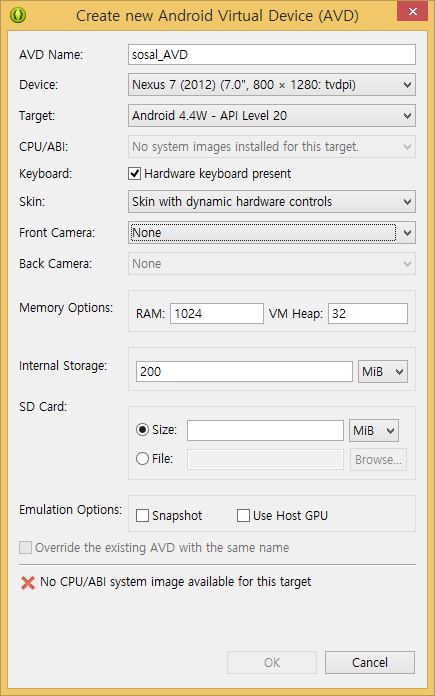Open Internal Storage MiB unit dropdown
The image size is (435, 696).
point(383,372)
